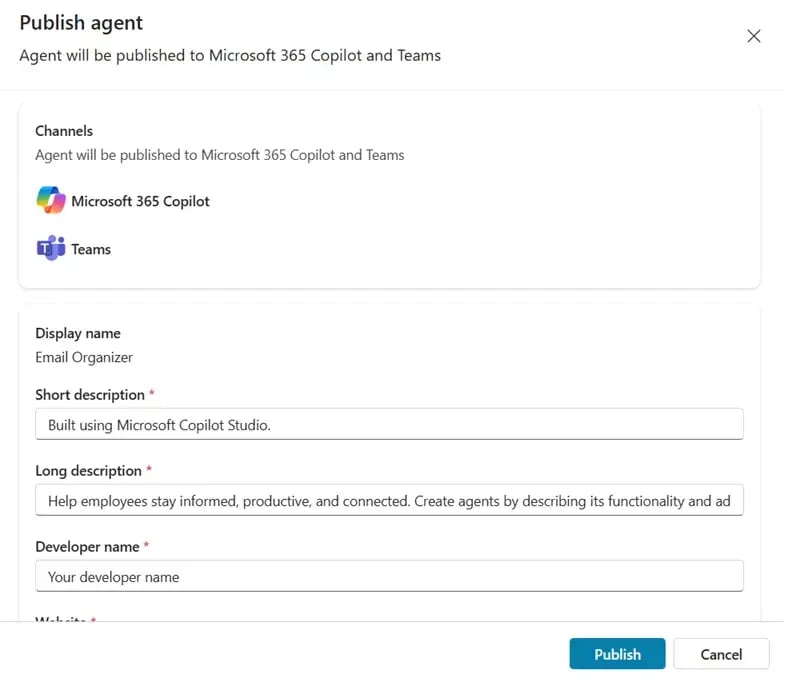The image size is (785, 678).
Task: Click the 'Long description' label
Action: 89,471
